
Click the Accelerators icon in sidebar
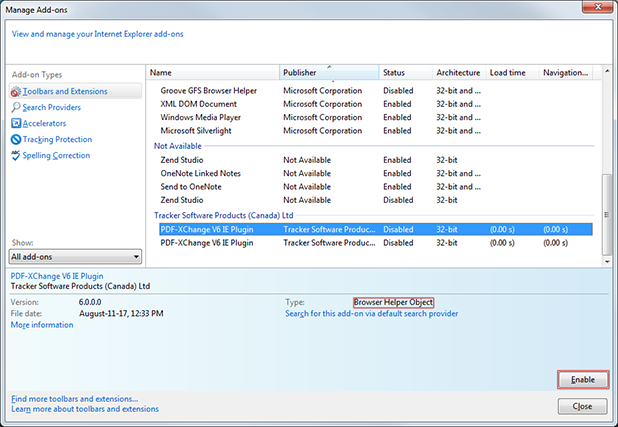(x=15, y=124)
